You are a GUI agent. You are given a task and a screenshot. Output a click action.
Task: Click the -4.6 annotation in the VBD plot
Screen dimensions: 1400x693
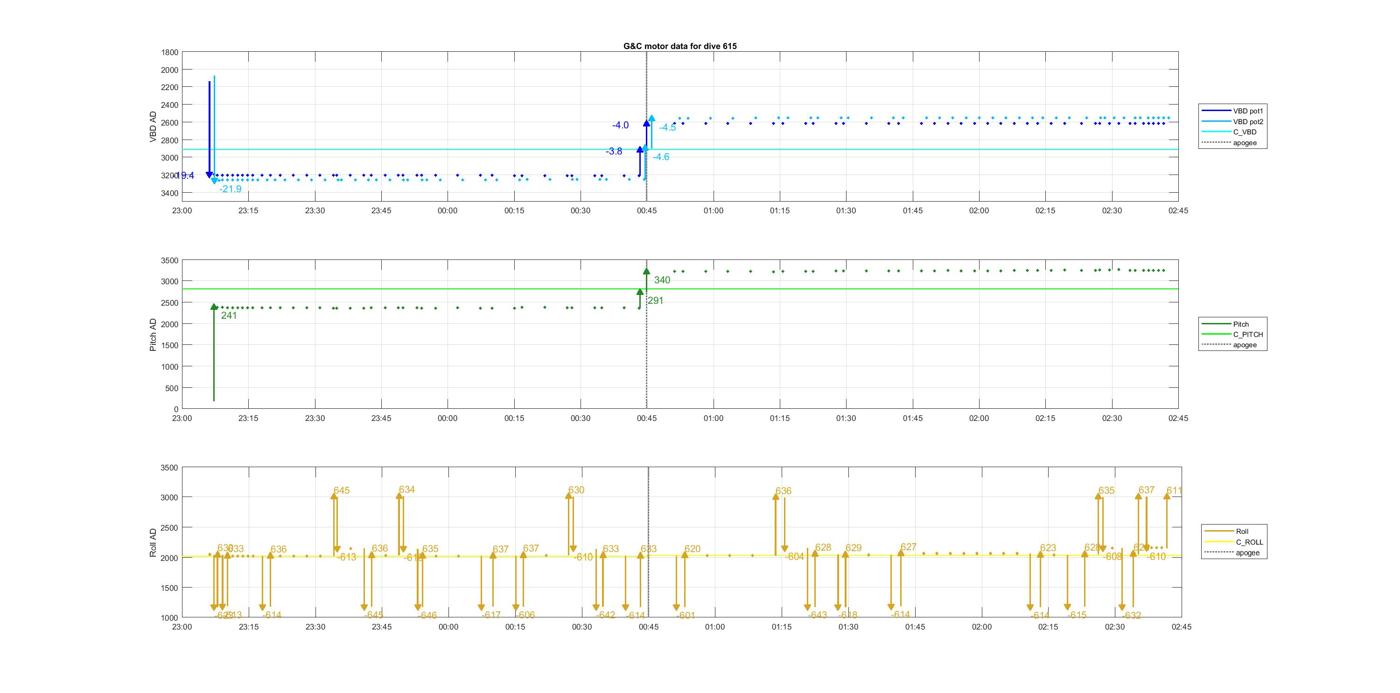coord(661,157)
